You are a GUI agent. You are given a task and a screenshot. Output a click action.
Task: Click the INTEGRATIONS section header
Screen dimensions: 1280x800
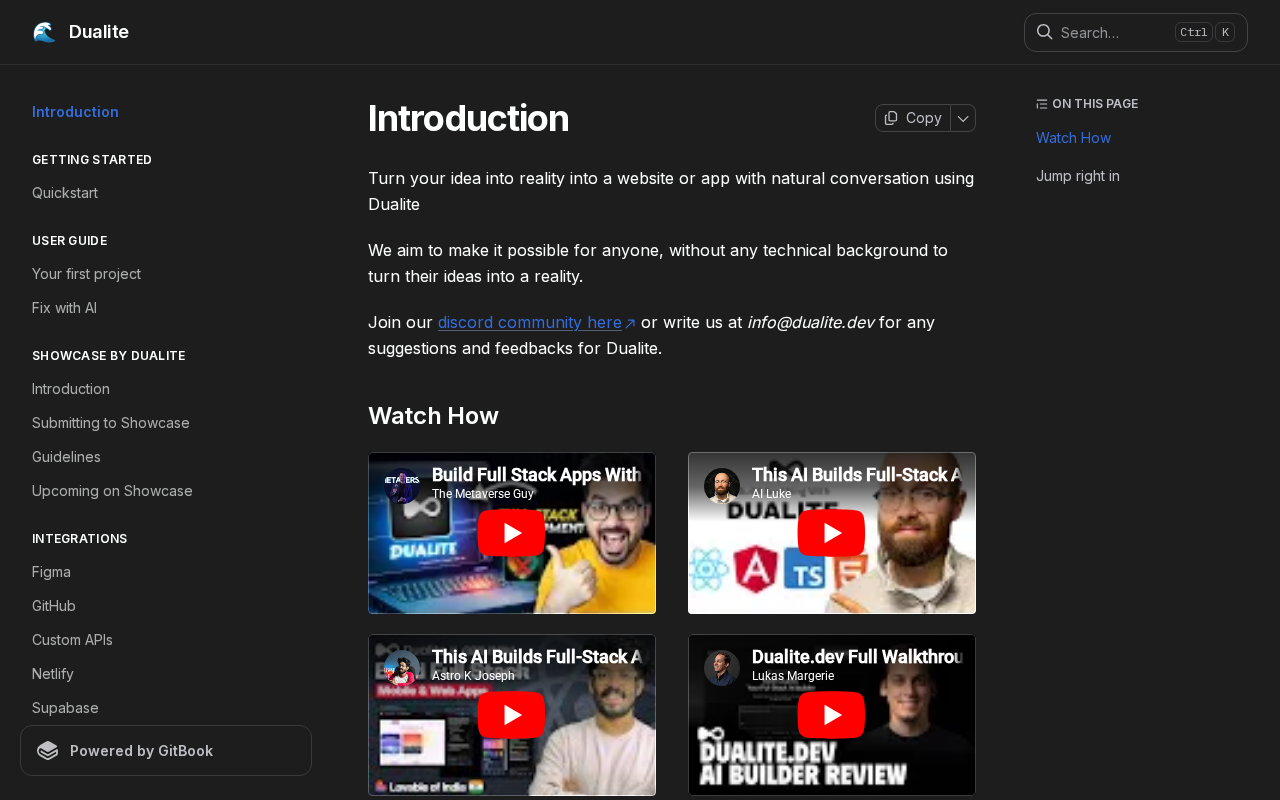80,539
